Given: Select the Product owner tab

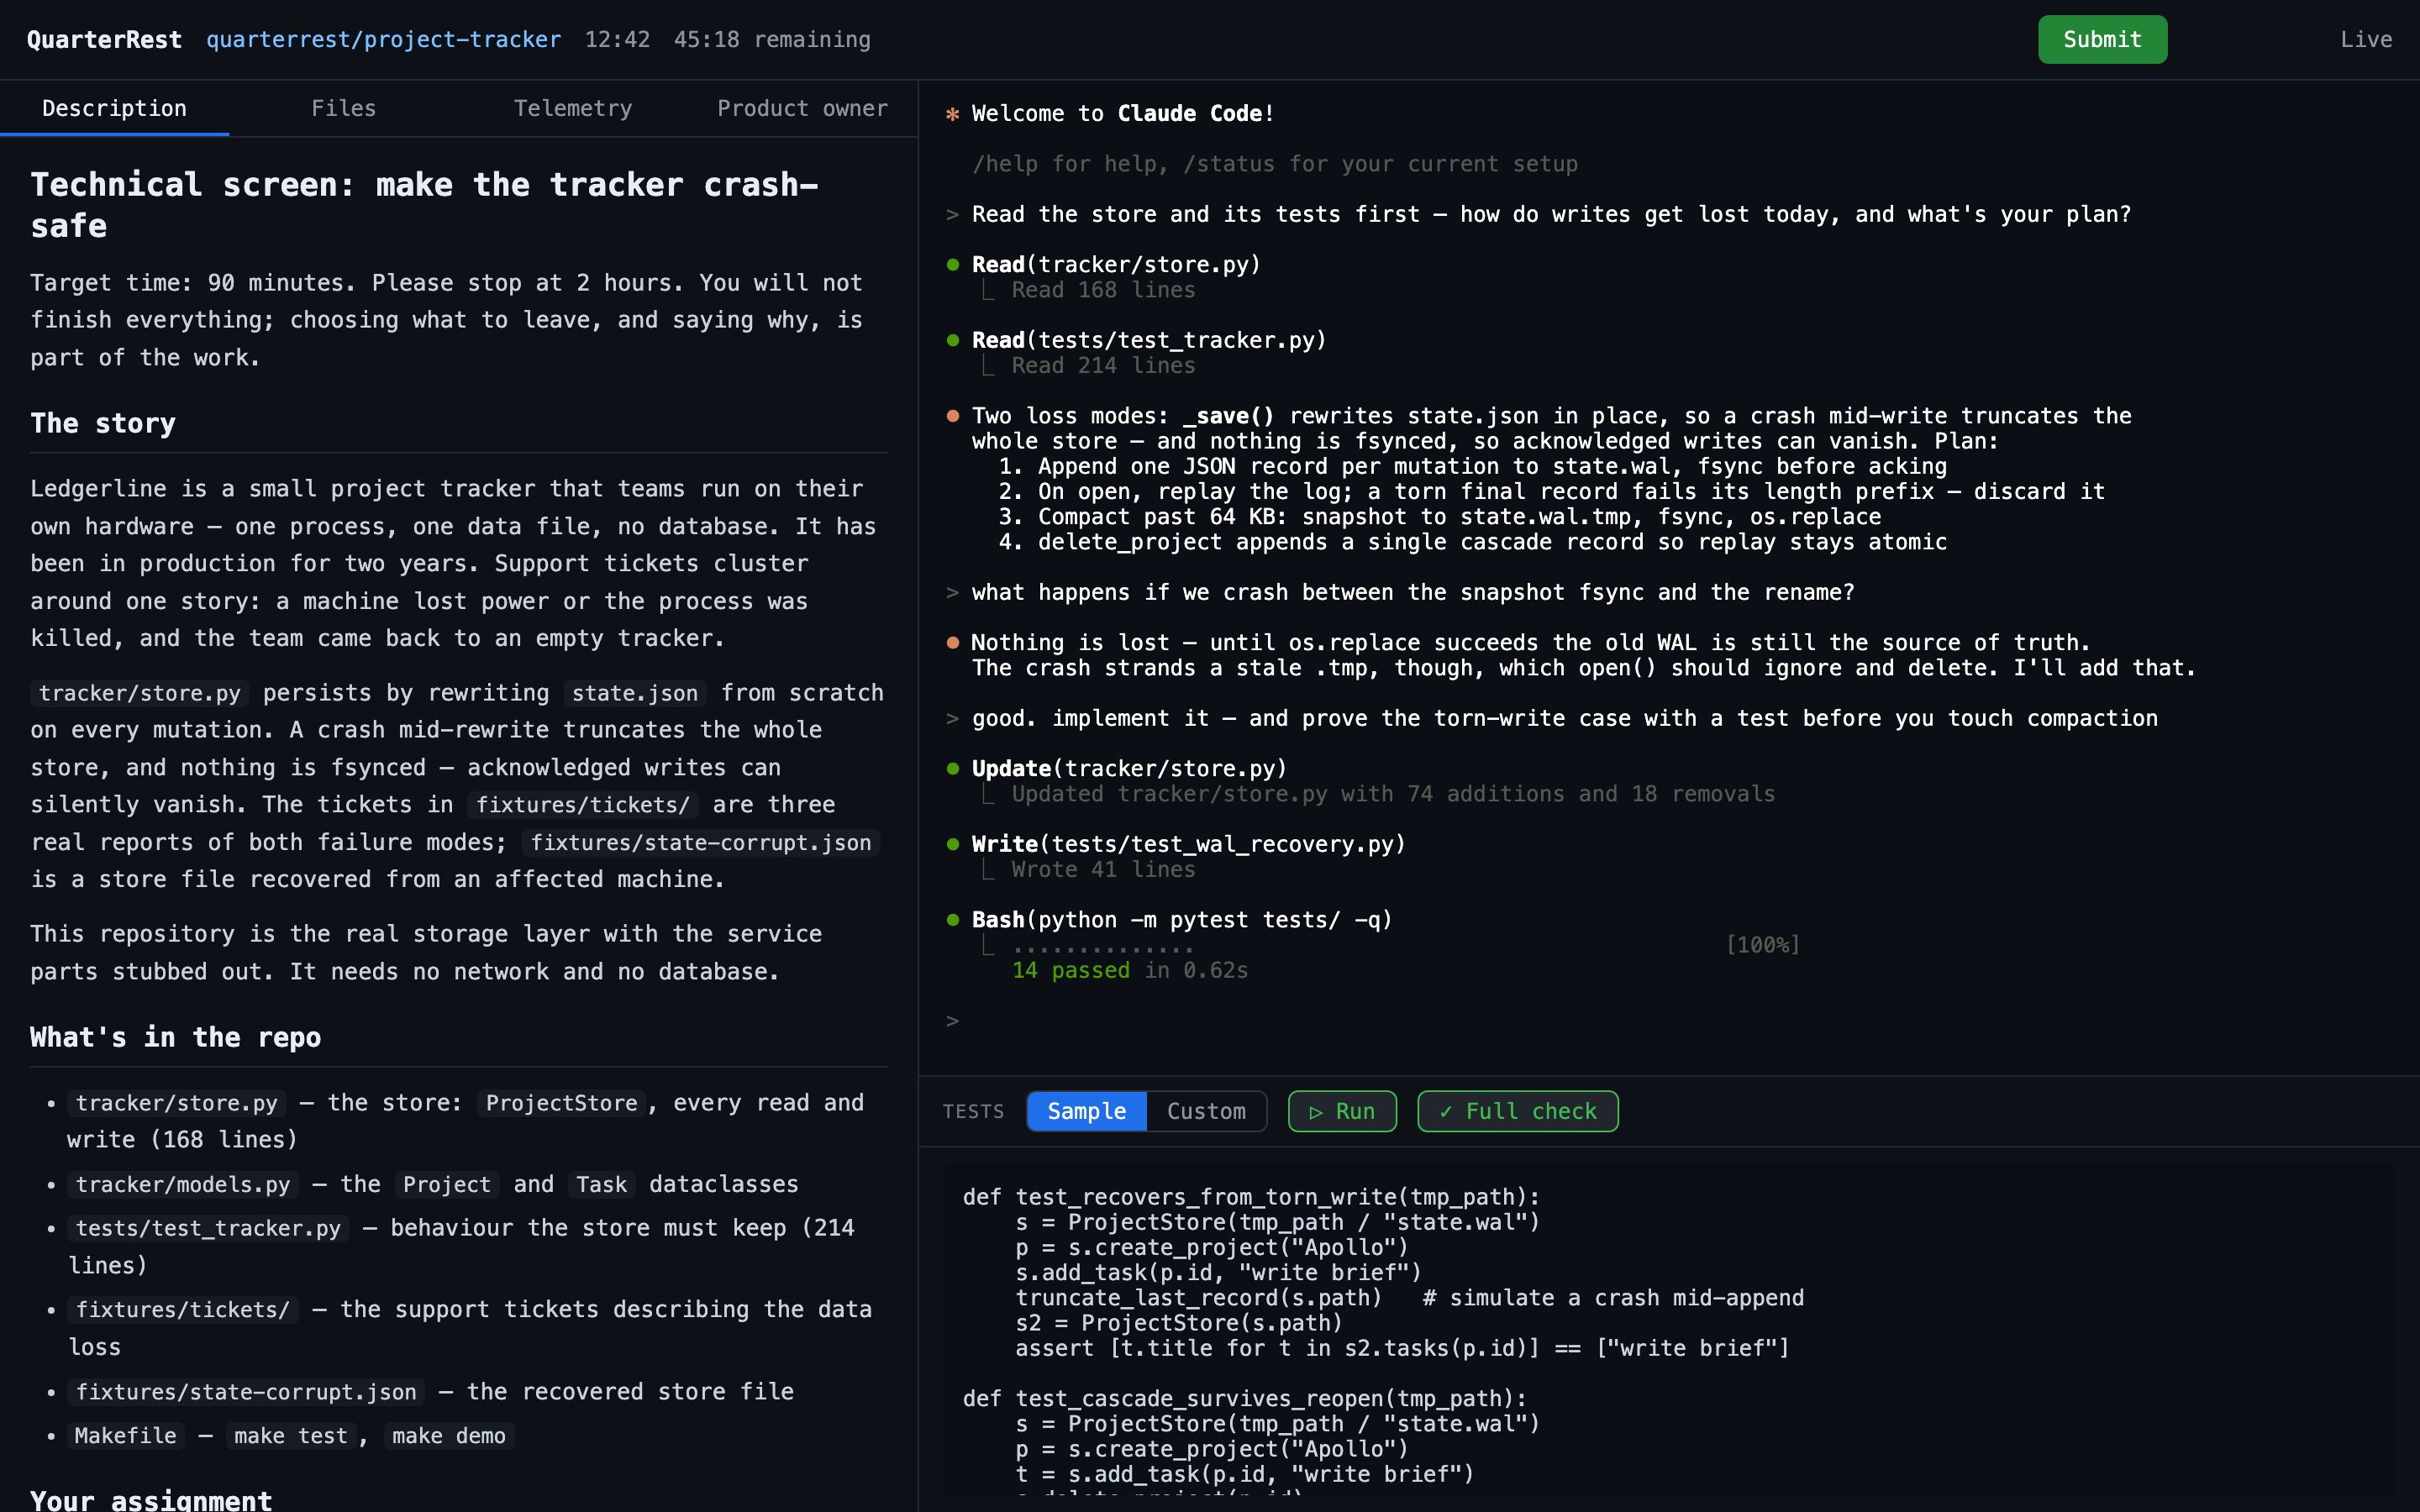Looking at the screenshot, I should 802,108.
